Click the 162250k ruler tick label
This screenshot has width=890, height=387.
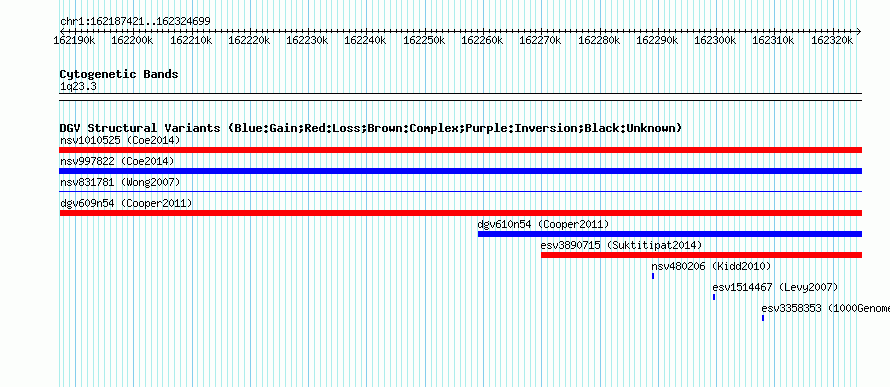tap(424, 40)
